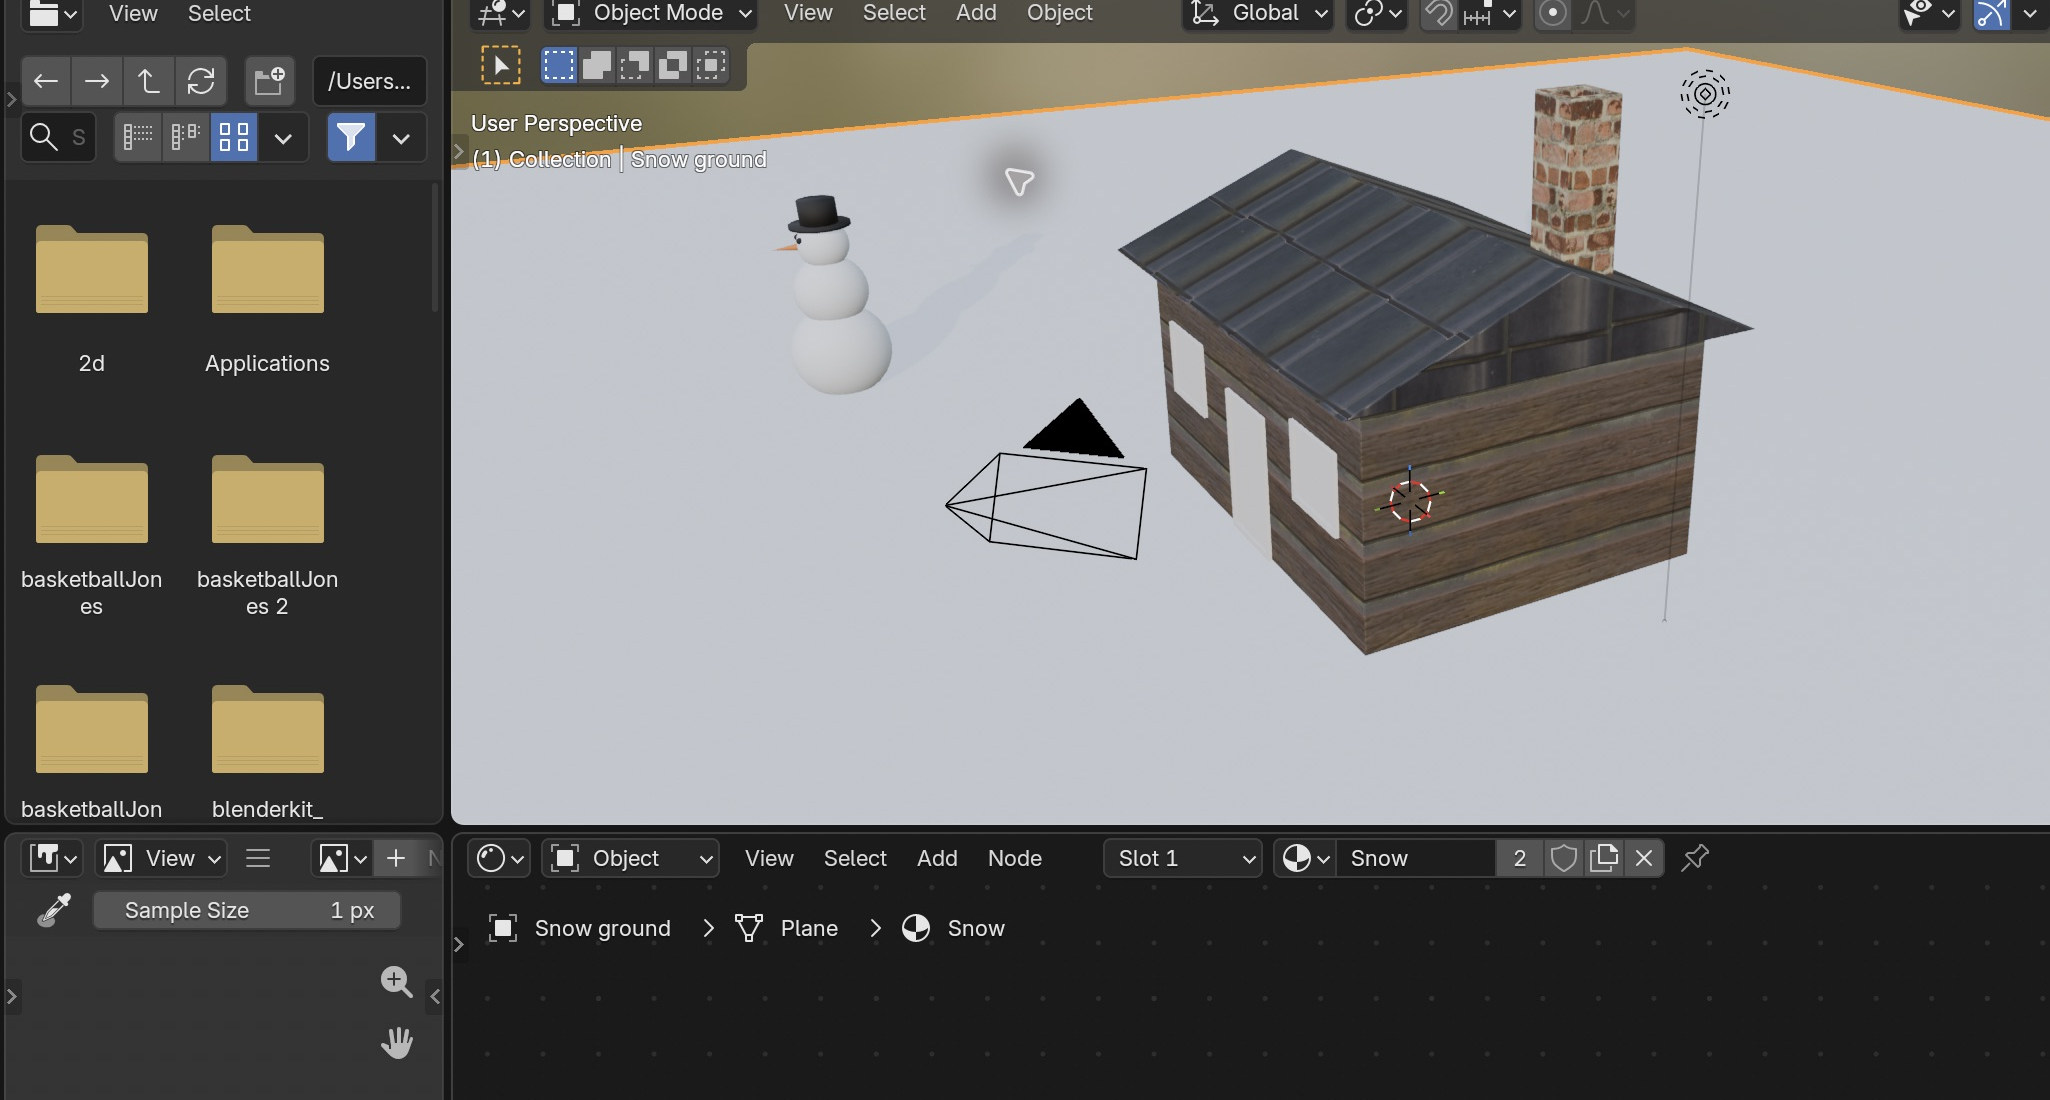Toggle snapping magnet

pos(1439,14)
